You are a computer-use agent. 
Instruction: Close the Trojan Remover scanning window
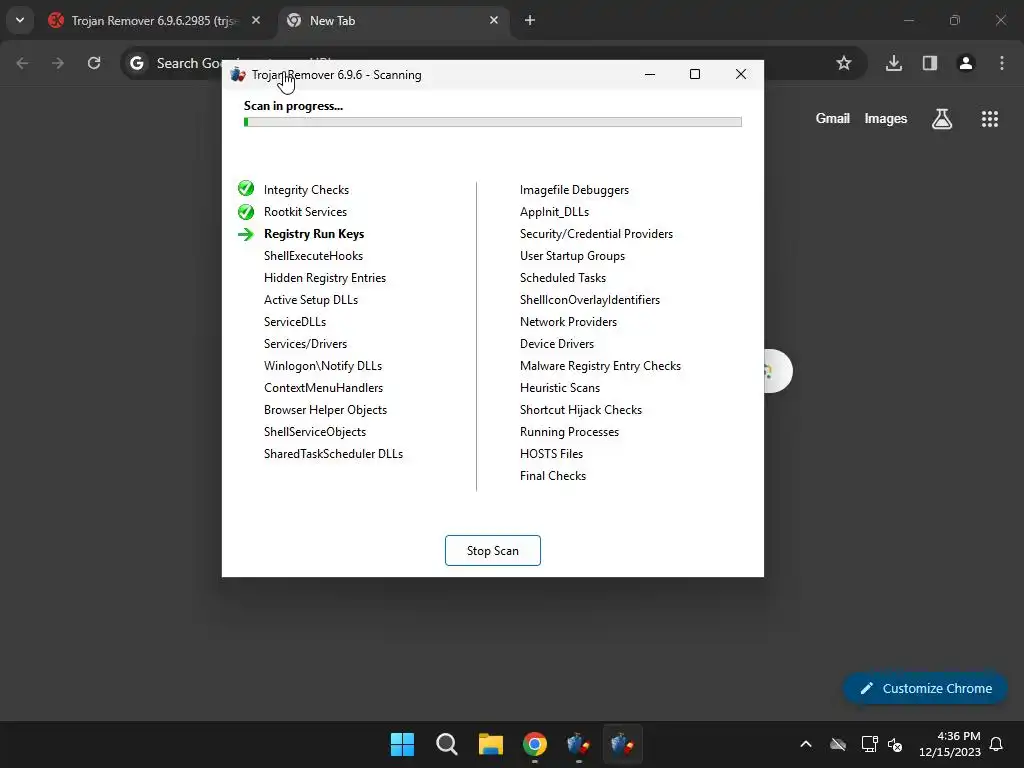(x=741, y=74)
